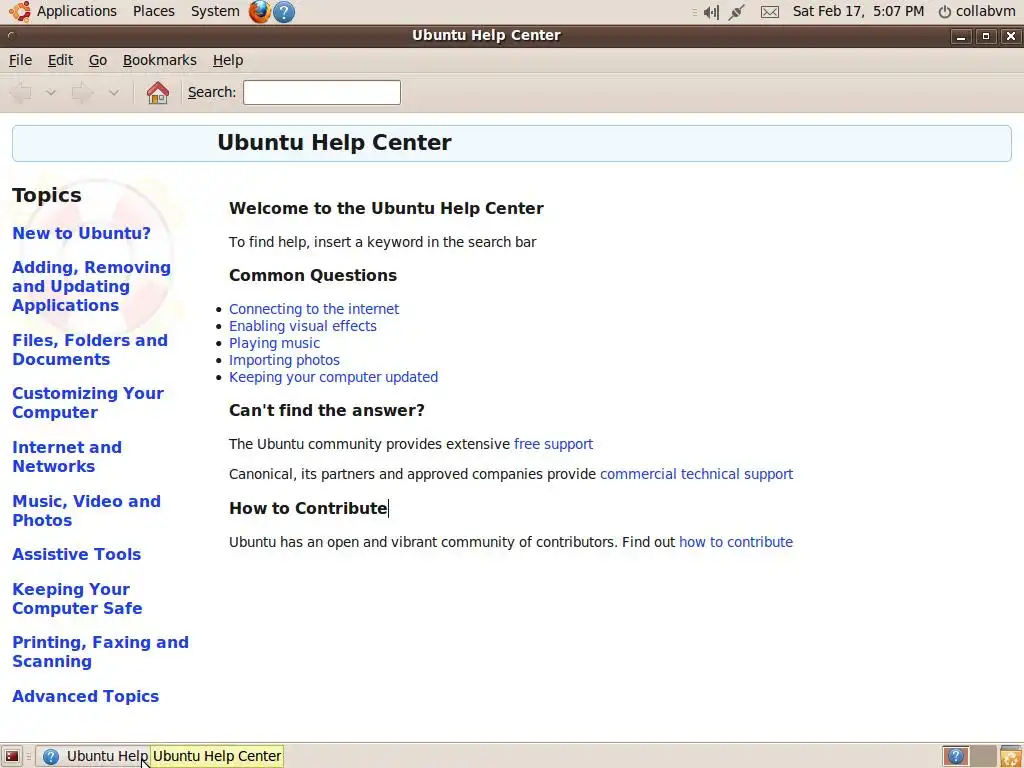Open the Help menu
This screenshot has width=1024, height=768.
tap(228, 60)
